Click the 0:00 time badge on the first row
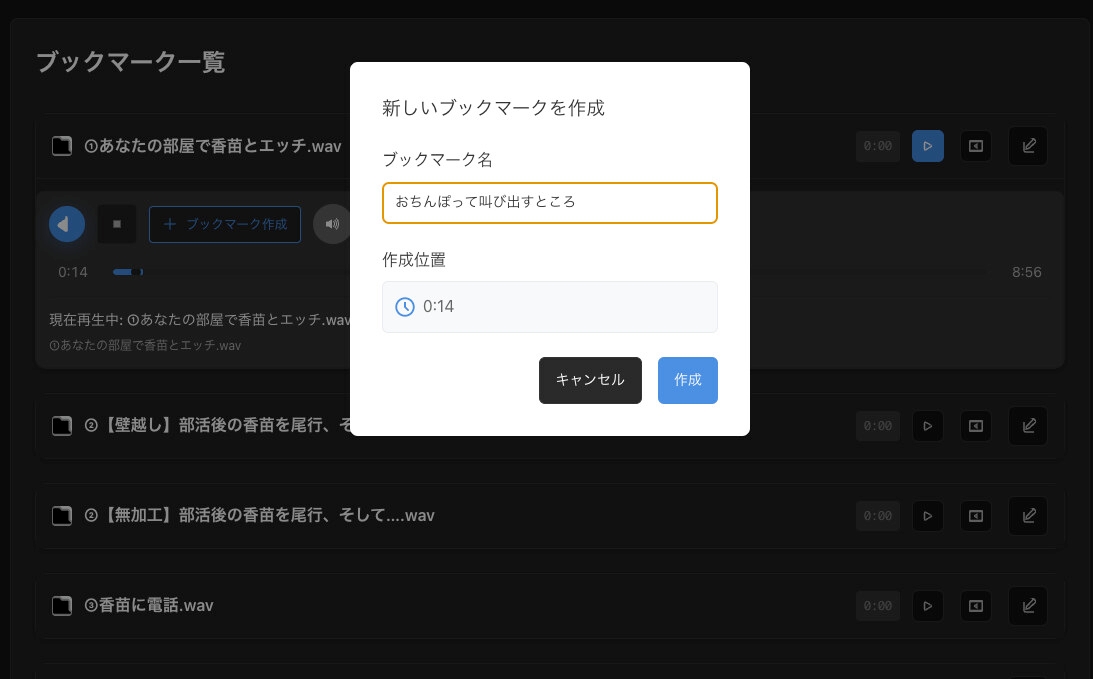This screenshot has height=679, width=1093. pos(878,146)
